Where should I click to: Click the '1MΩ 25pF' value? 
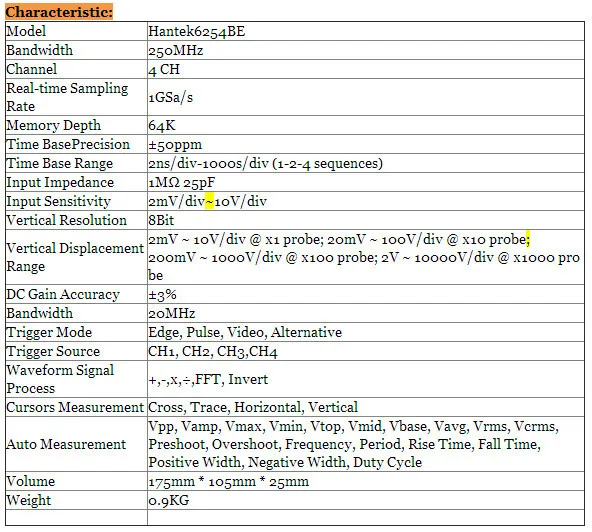182,182
